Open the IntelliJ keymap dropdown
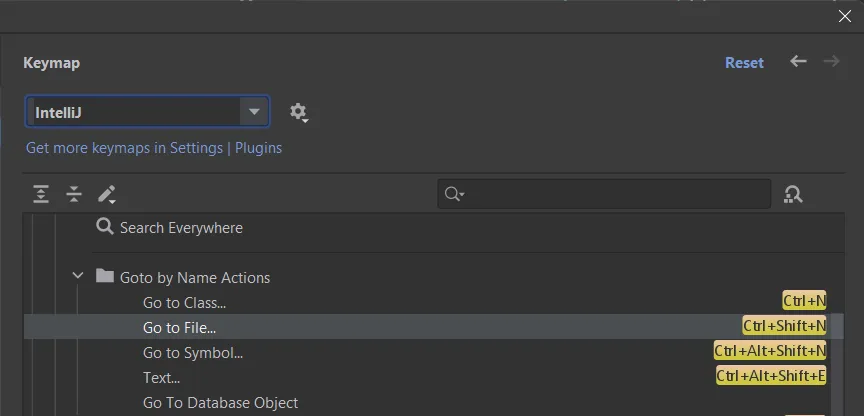 (254, 112)
